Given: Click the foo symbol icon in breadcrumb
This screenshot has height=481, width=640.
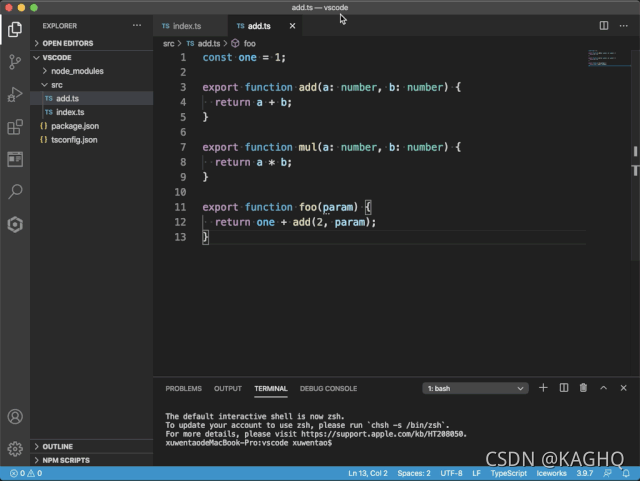Looking at the screenshot, I should click(235, 43).
